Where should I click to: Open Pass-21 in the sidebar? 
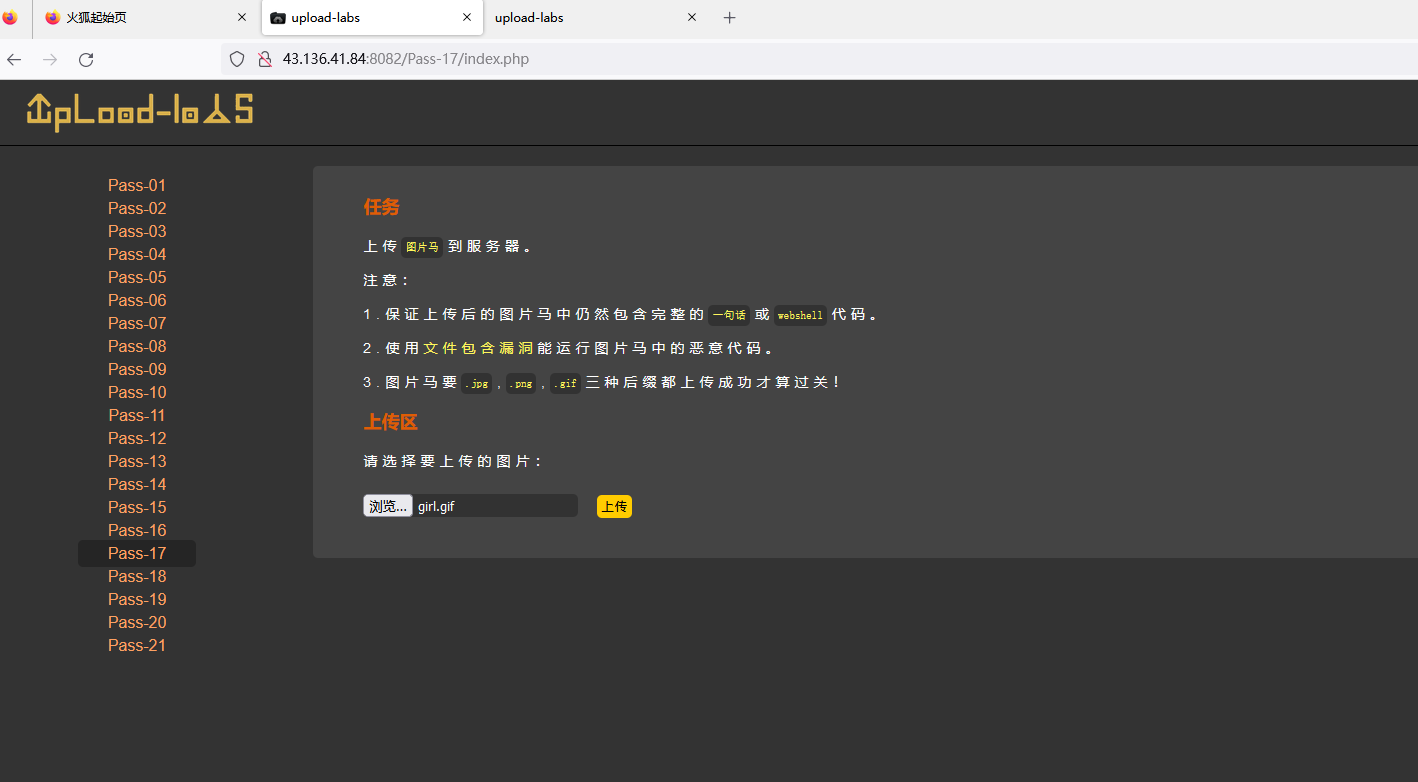pos(137,645)
